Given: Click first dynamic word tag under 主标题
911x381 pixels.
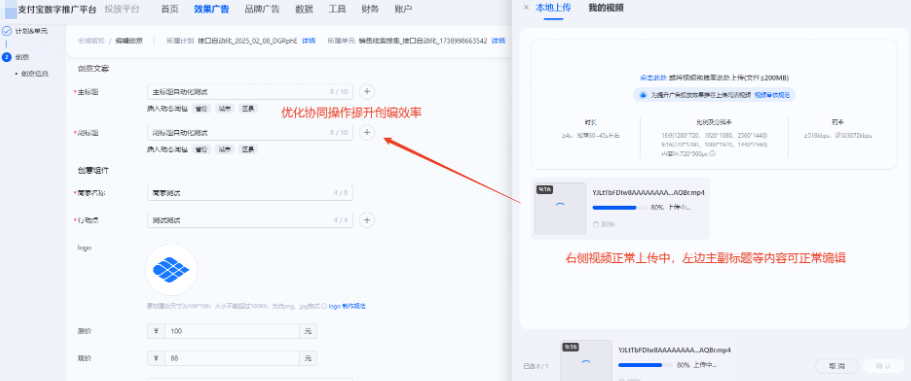Looking at the screenshot, I should [x=202, y=109].
